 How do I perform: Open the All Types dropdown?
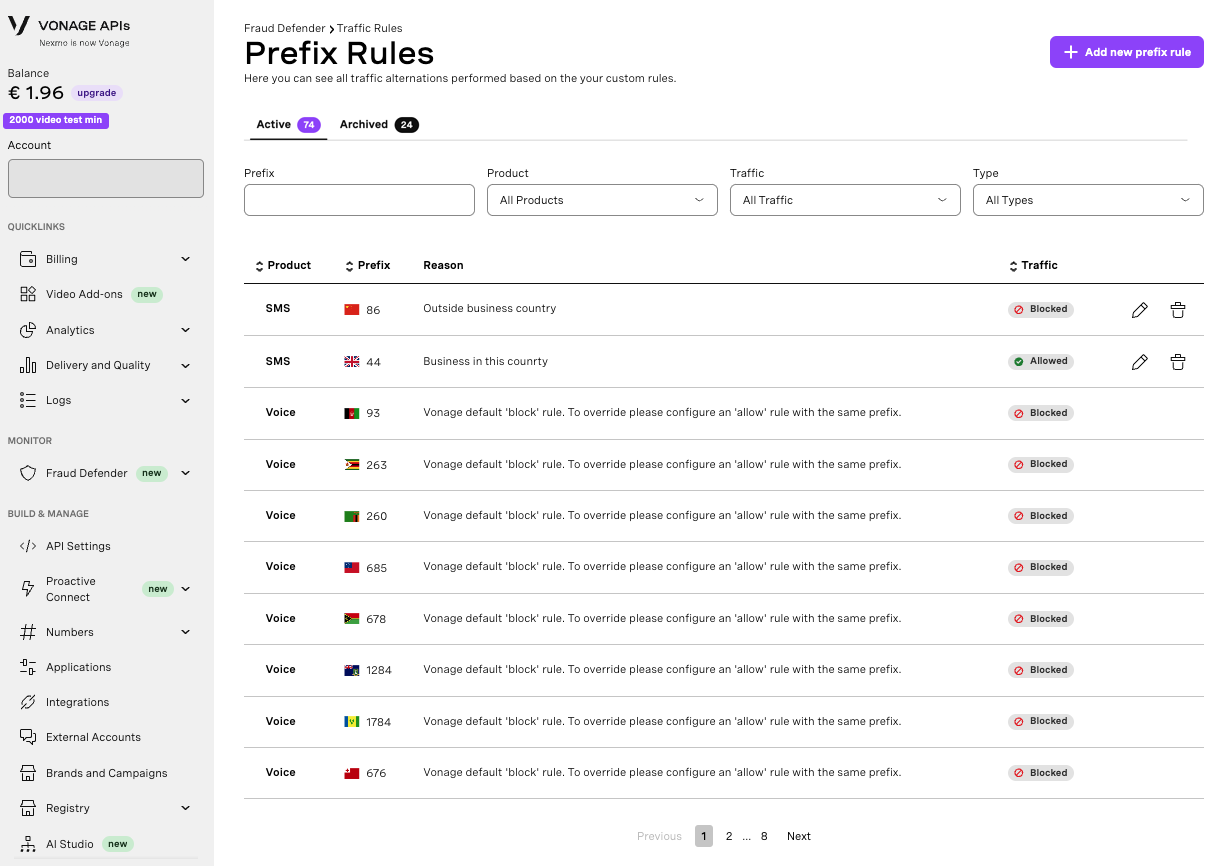(x=1088, y=200)
